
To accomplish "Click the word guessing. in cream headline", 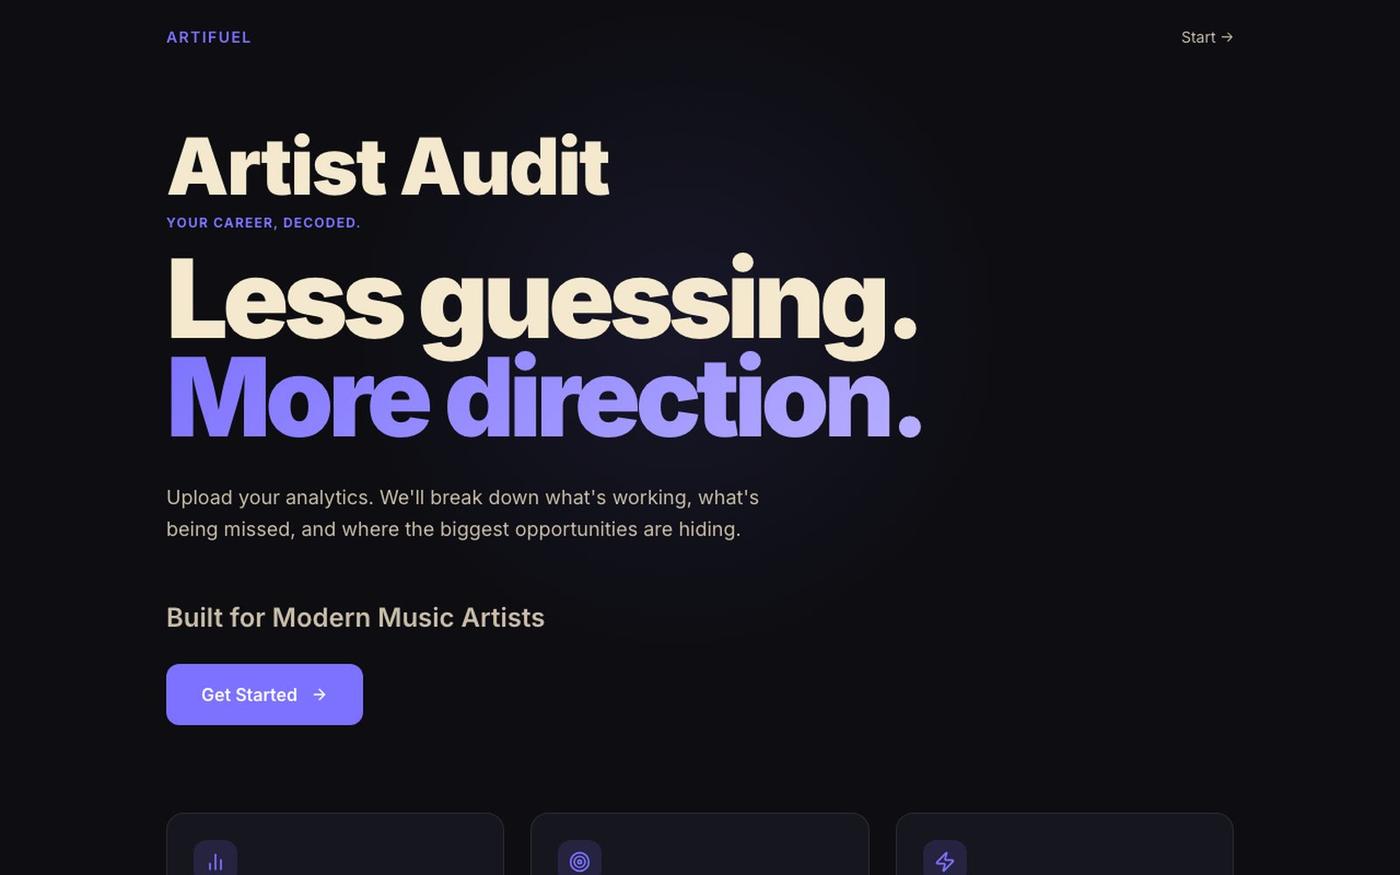I will (668, 307).
